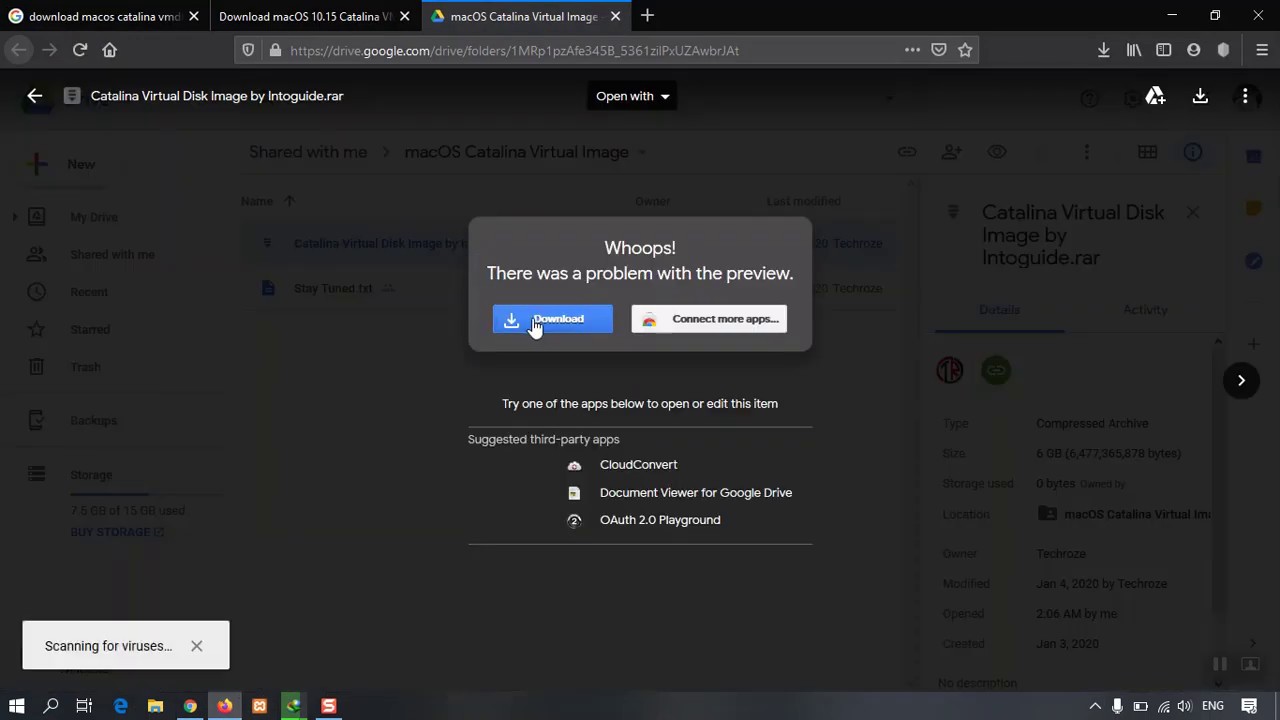
Task: Open more actions three-dot preview menu
Action: [1245, 96]
